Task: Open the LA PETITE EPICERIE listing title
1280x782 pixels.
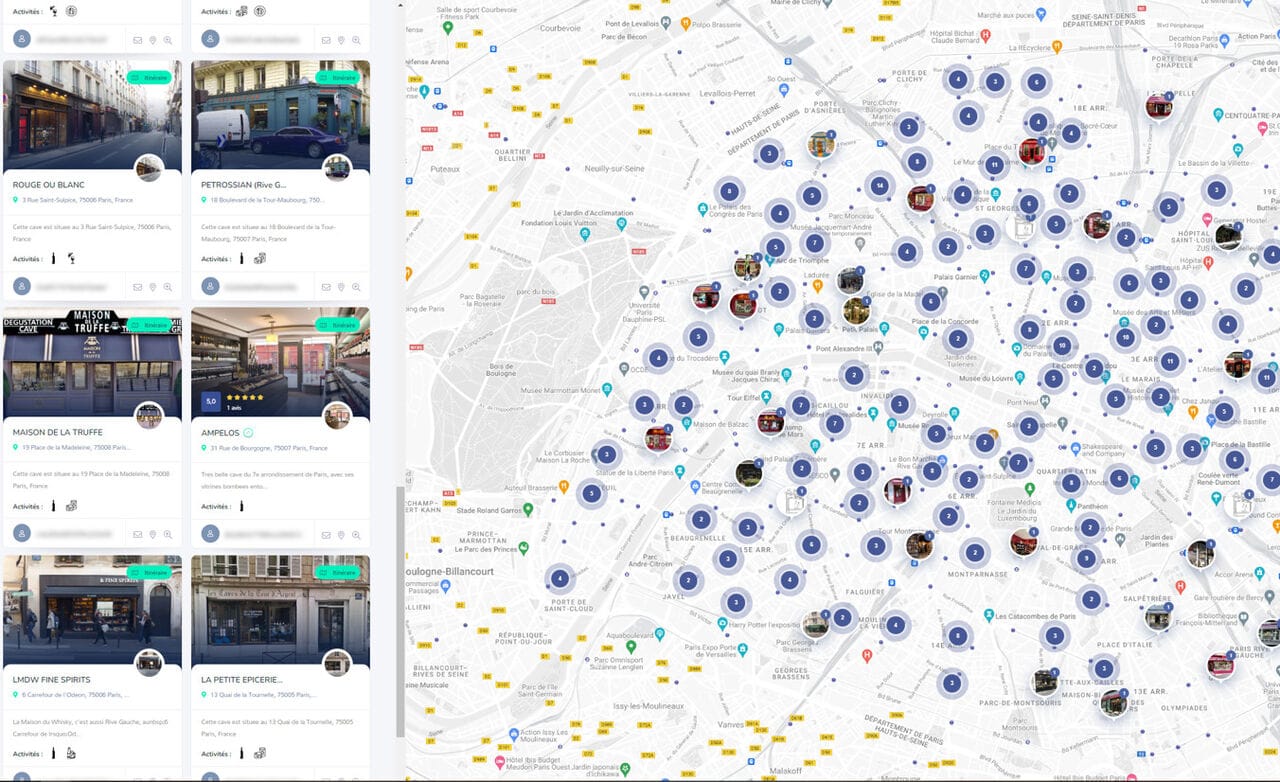Action: (241, 680)
